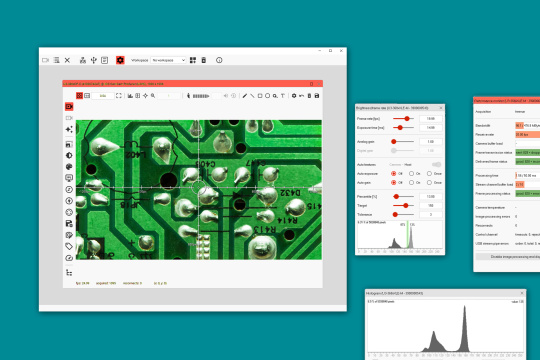Toggle the Auto features Camera/Host switch
Image resolution: width=540 pixels, height=360 pixels.
(x=436, y=165)
